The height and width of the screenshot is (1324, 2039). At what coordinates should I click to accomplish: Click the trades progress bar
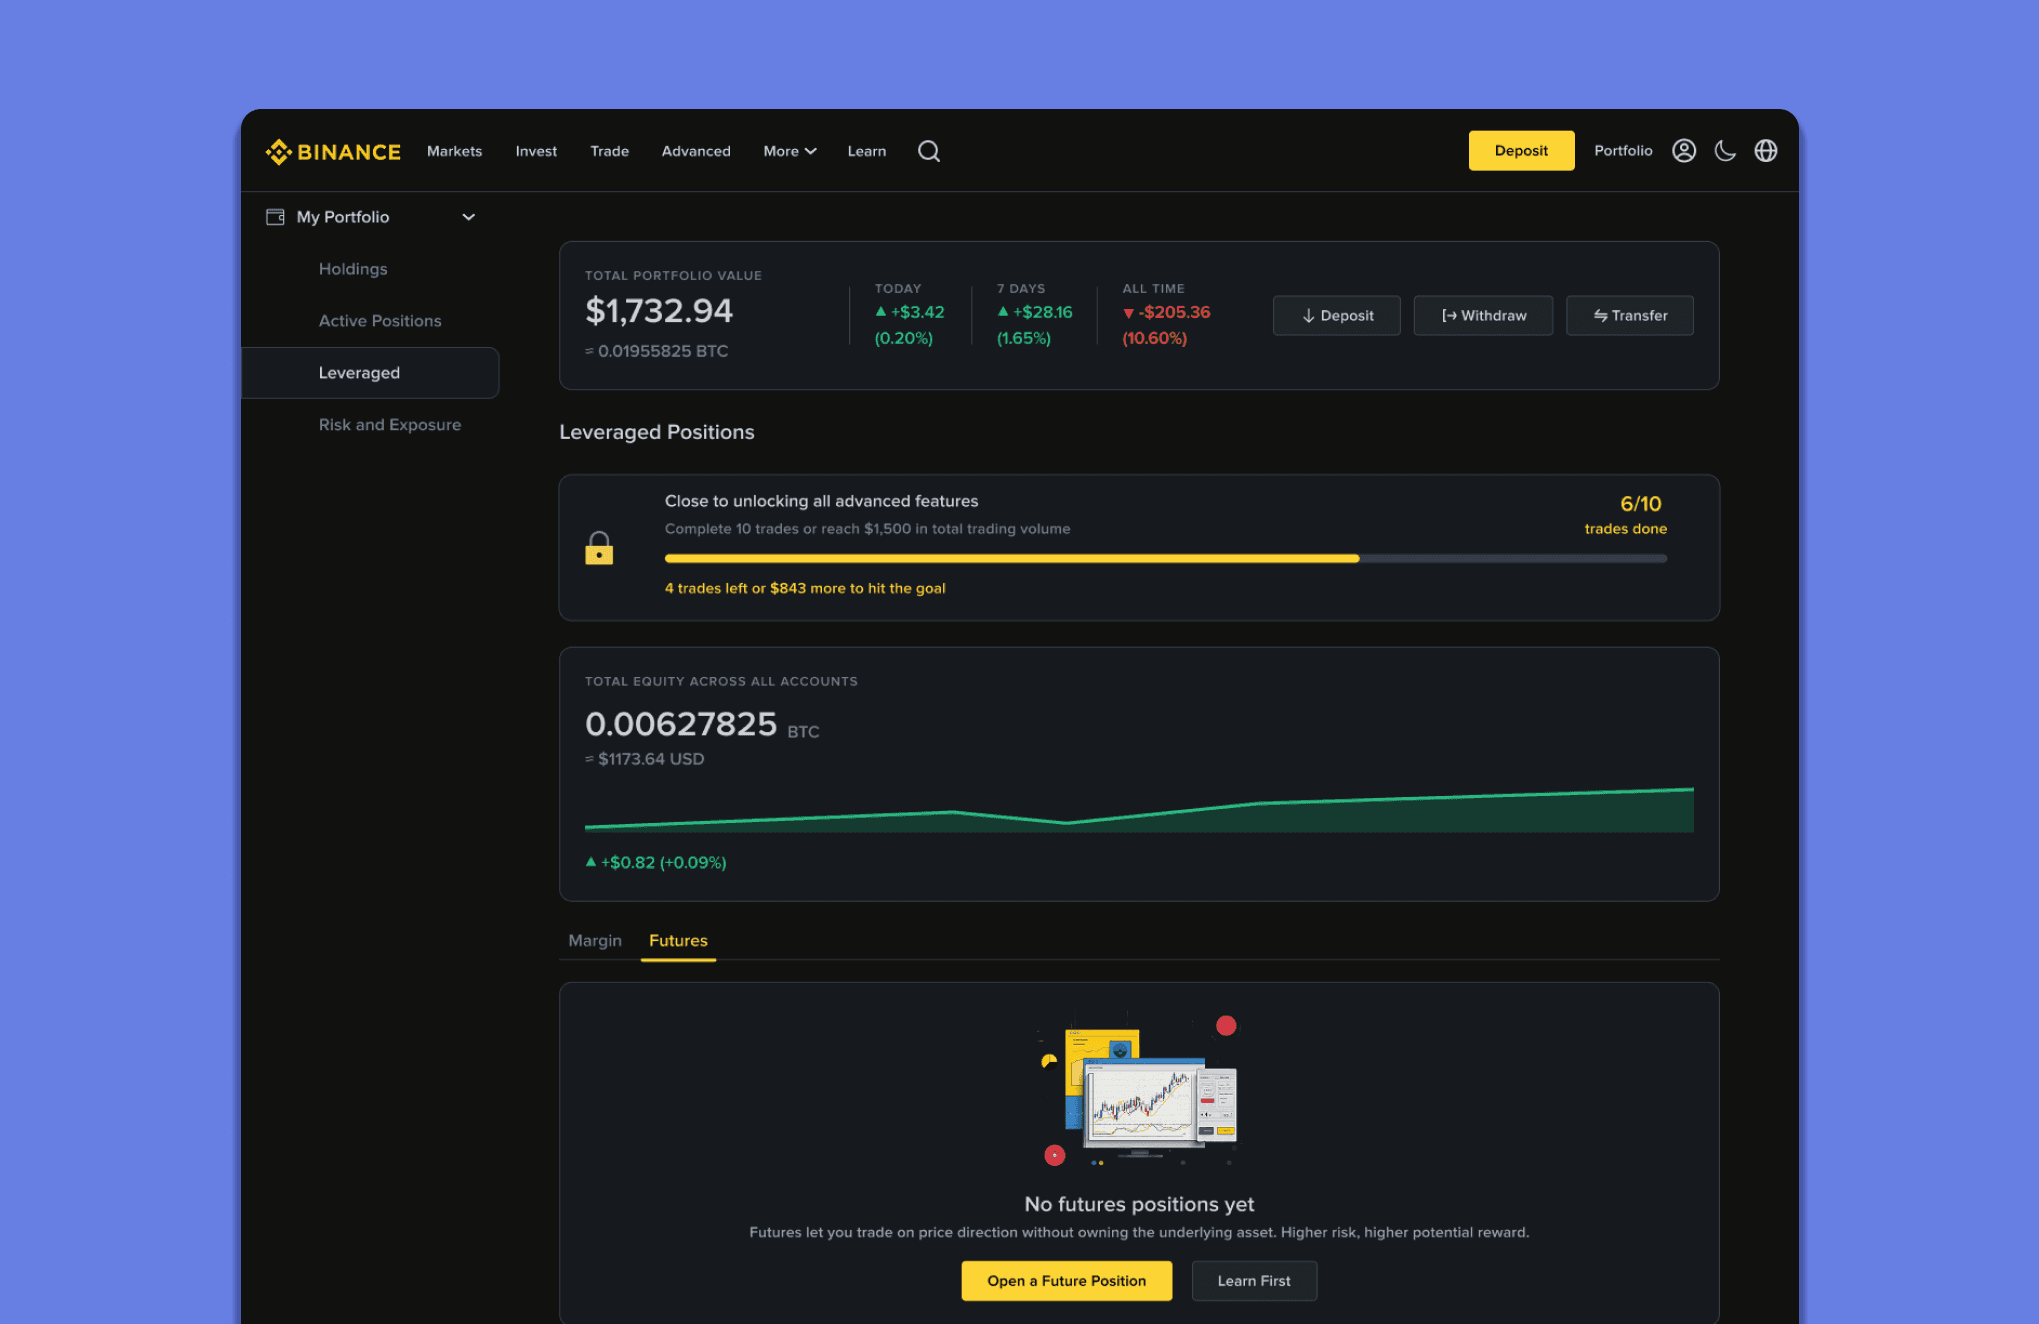[1165, 558]
